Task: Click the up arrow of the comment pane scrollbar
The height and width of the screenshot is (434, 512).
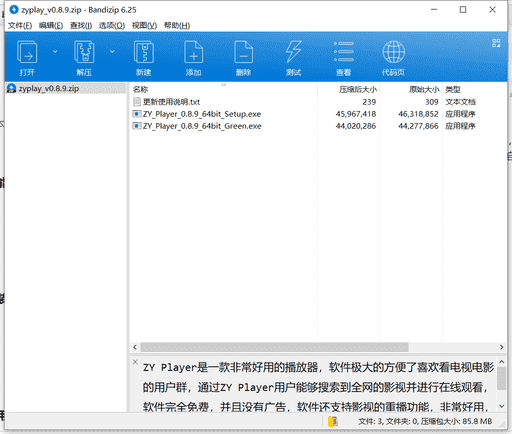Action: [x=502, y=362]
